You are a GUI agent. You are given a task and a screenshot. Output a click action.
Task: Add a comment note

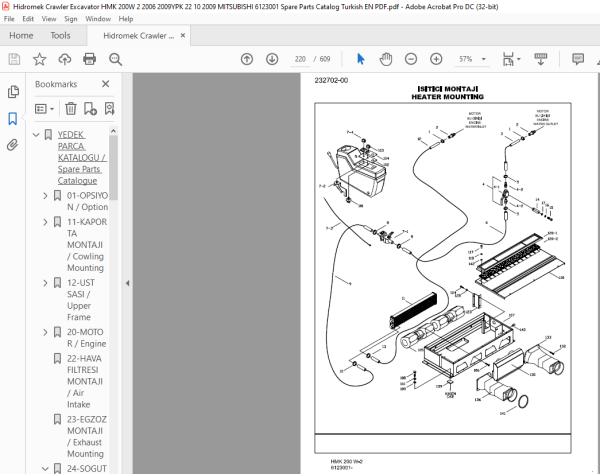tap(578, 59)
